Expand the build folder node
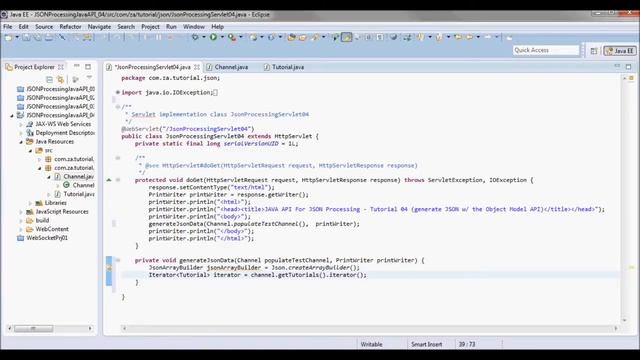640x360 pixels. [x=21, y=220]
